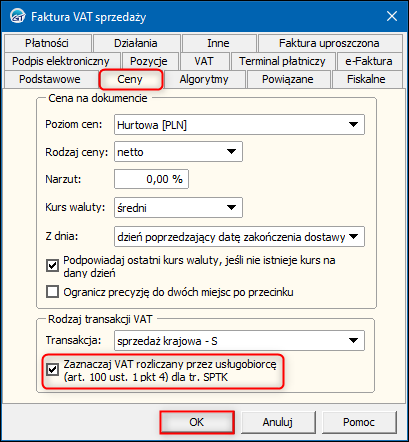Close the Faktura VAT sprzedaży dialog
Image resolution: width=409 pixels, height=442 pixels.
pyautogui.click(x=392, y=16)
